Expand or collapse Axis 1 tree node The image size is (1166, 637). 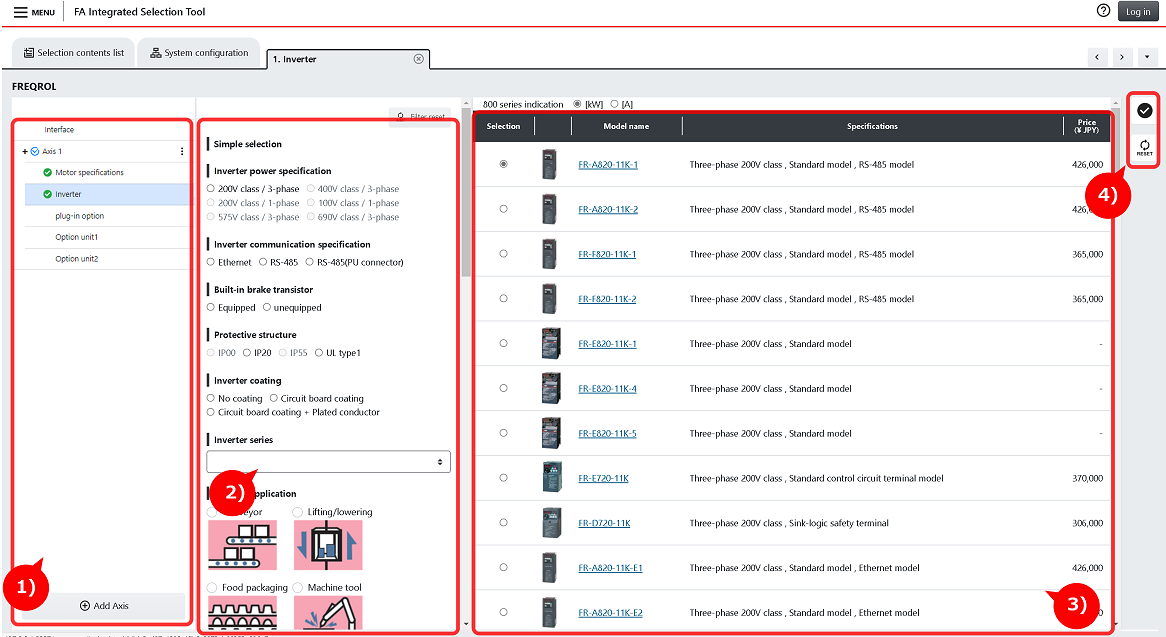coord(25,151)
